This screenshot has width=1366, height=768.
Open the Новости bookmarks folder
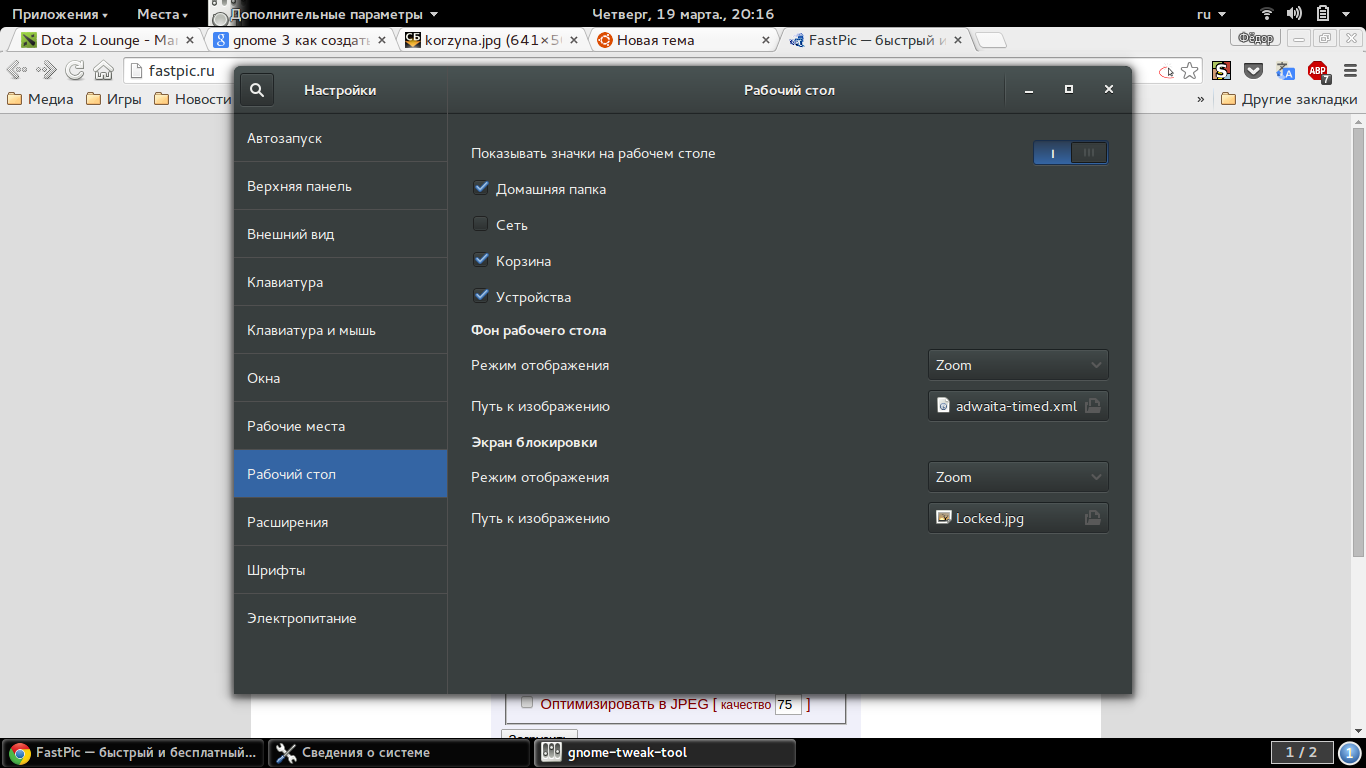[x=192, y=99]
